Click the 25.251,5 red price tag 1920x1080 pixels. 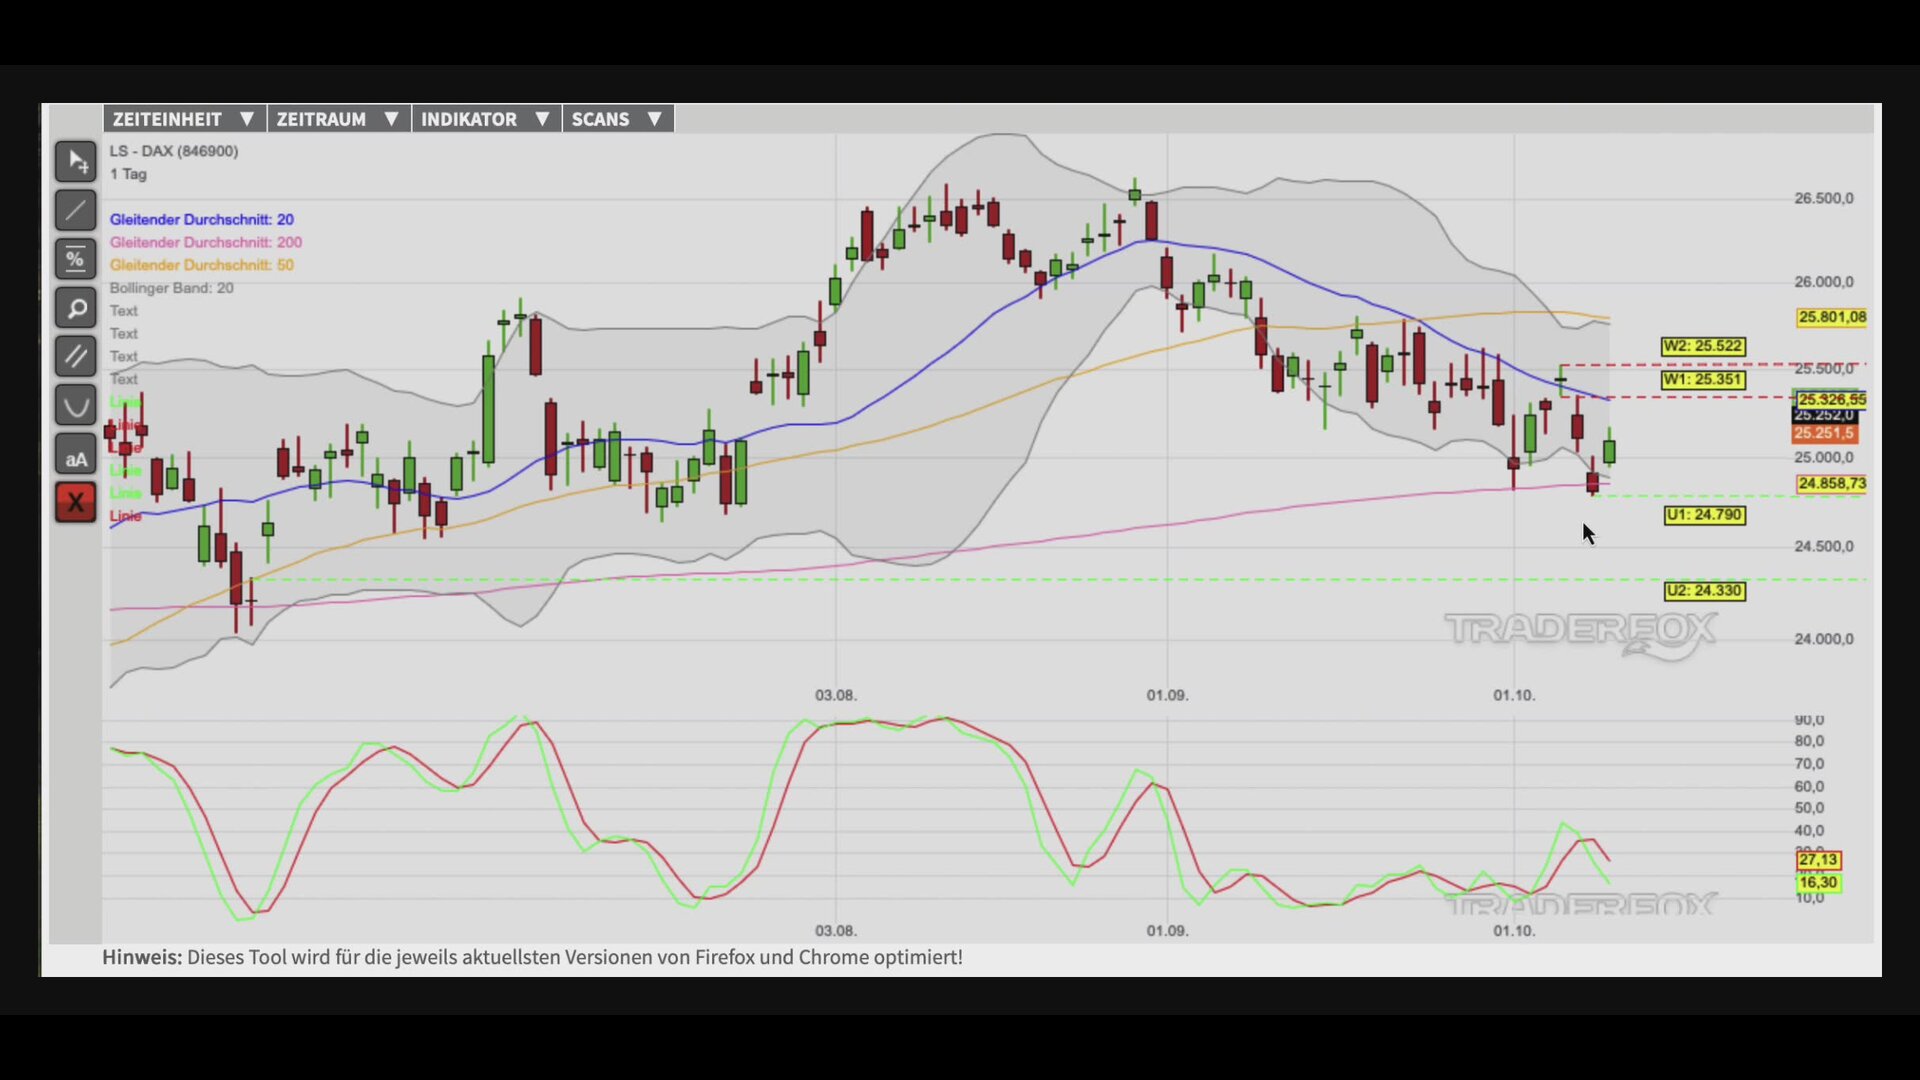click(x=1825, y=433)
